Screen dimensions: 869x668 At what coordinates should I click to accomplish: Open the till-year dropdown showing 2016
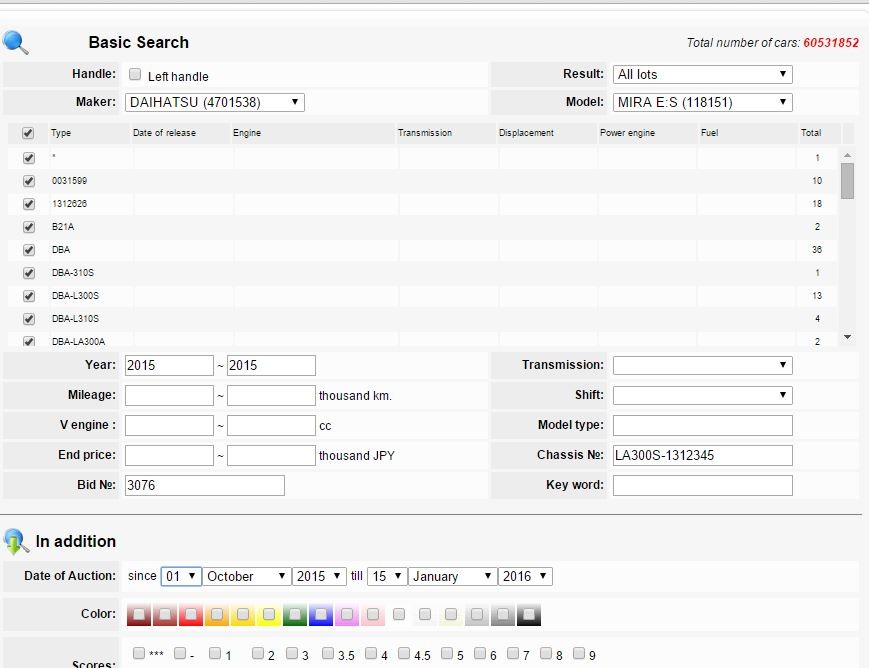(x=525, y=577)
